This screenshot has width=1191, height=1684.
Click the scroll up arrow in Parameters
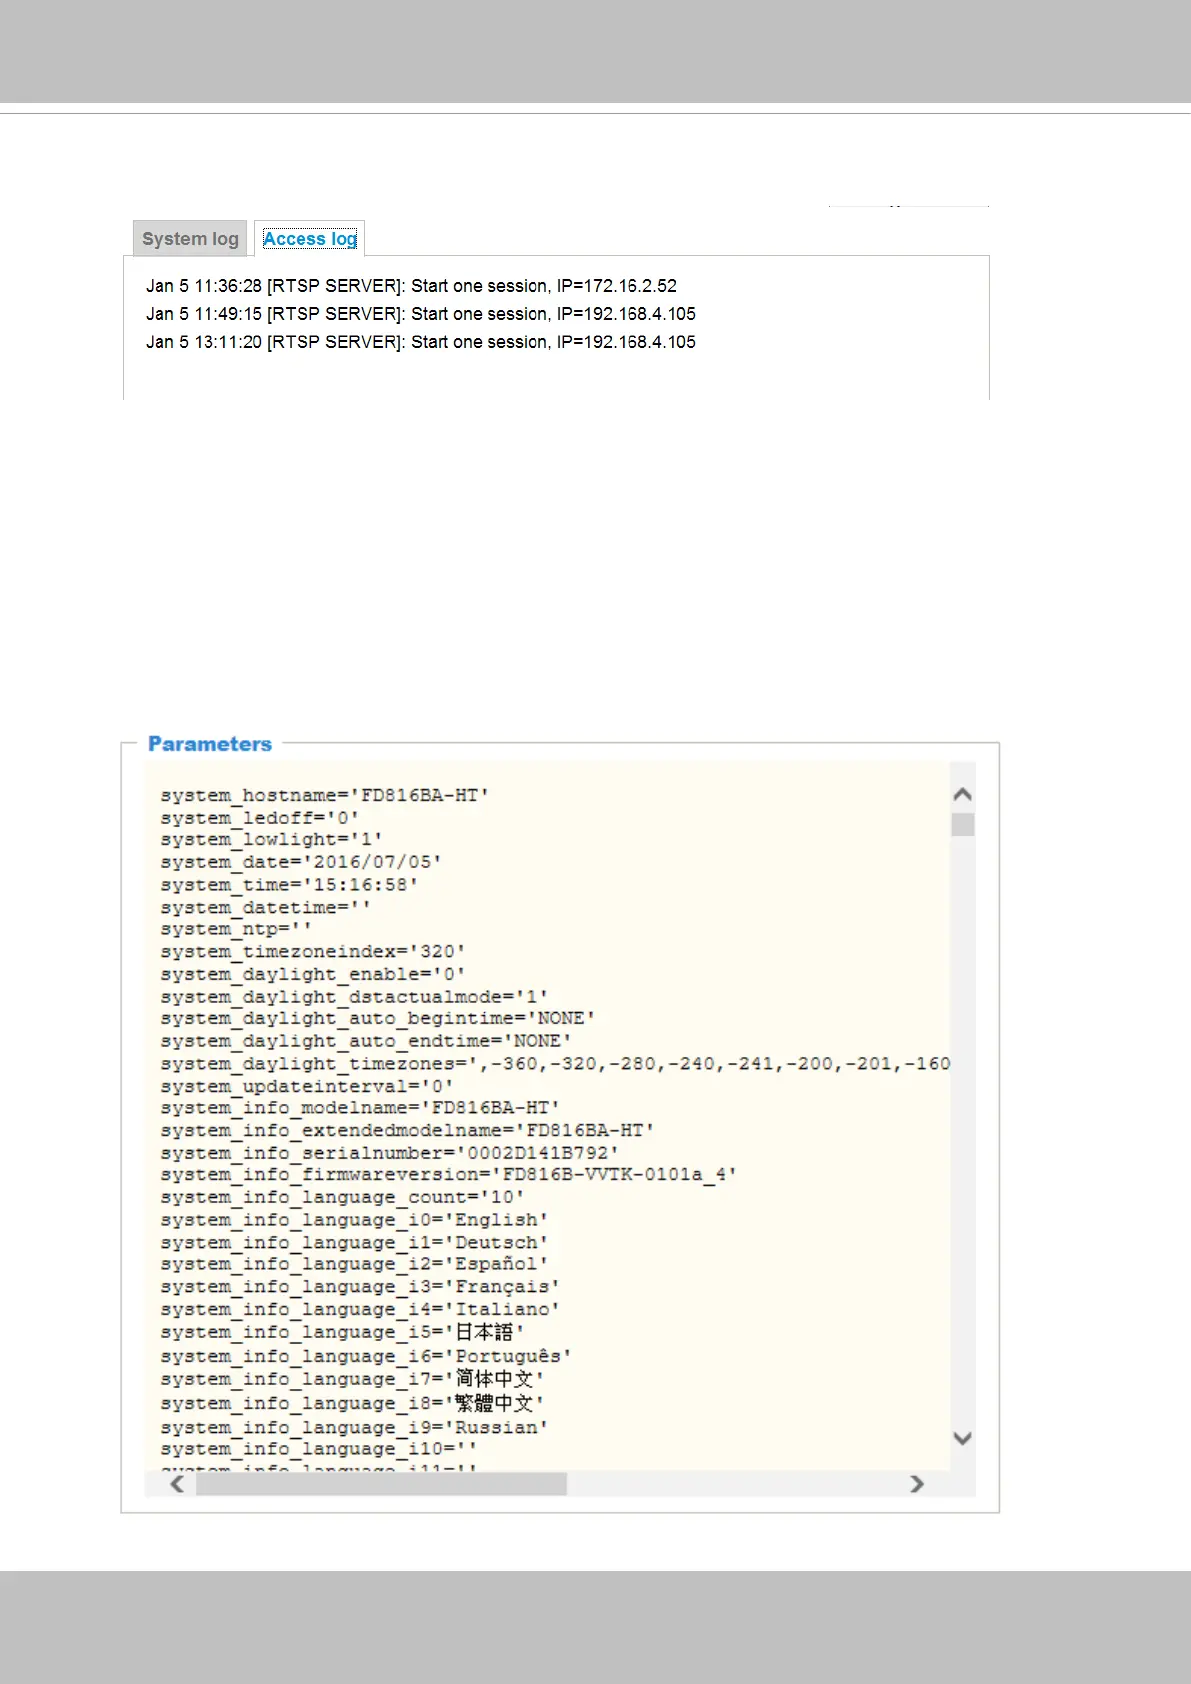point(963,794)
